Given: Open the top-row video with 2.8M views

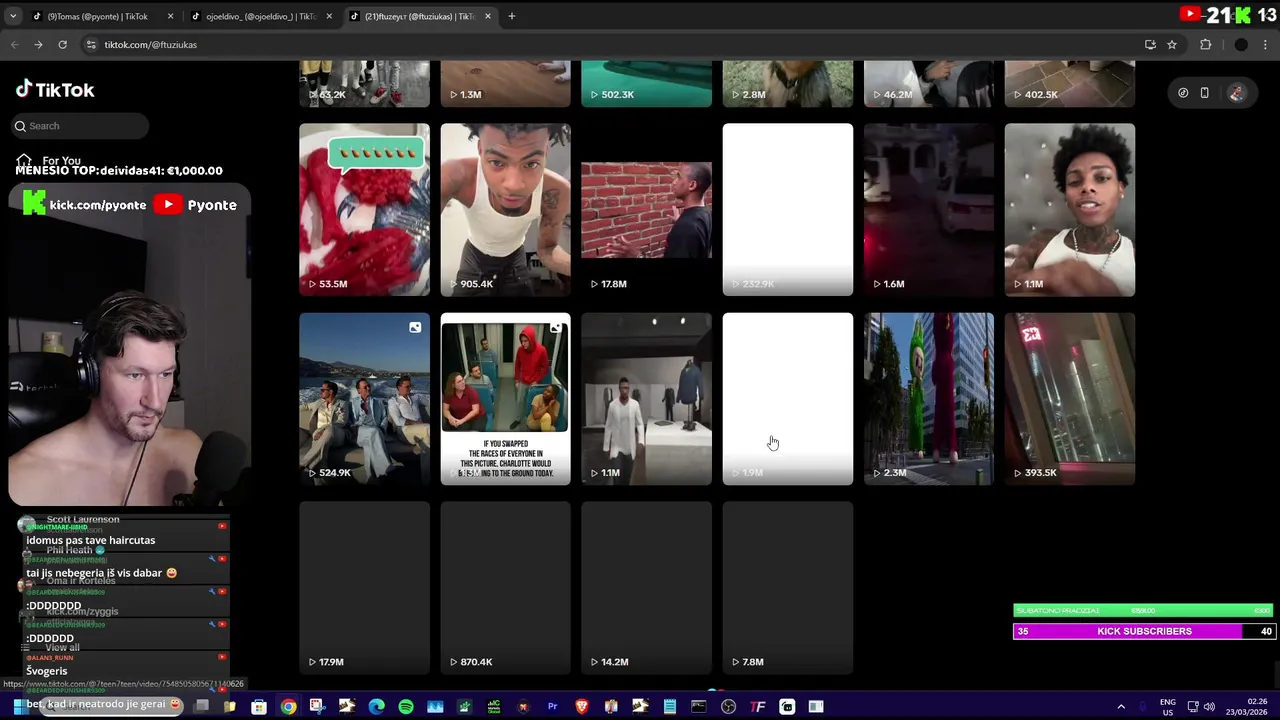Looking at the screenshot, I should (x=787, y=84).
